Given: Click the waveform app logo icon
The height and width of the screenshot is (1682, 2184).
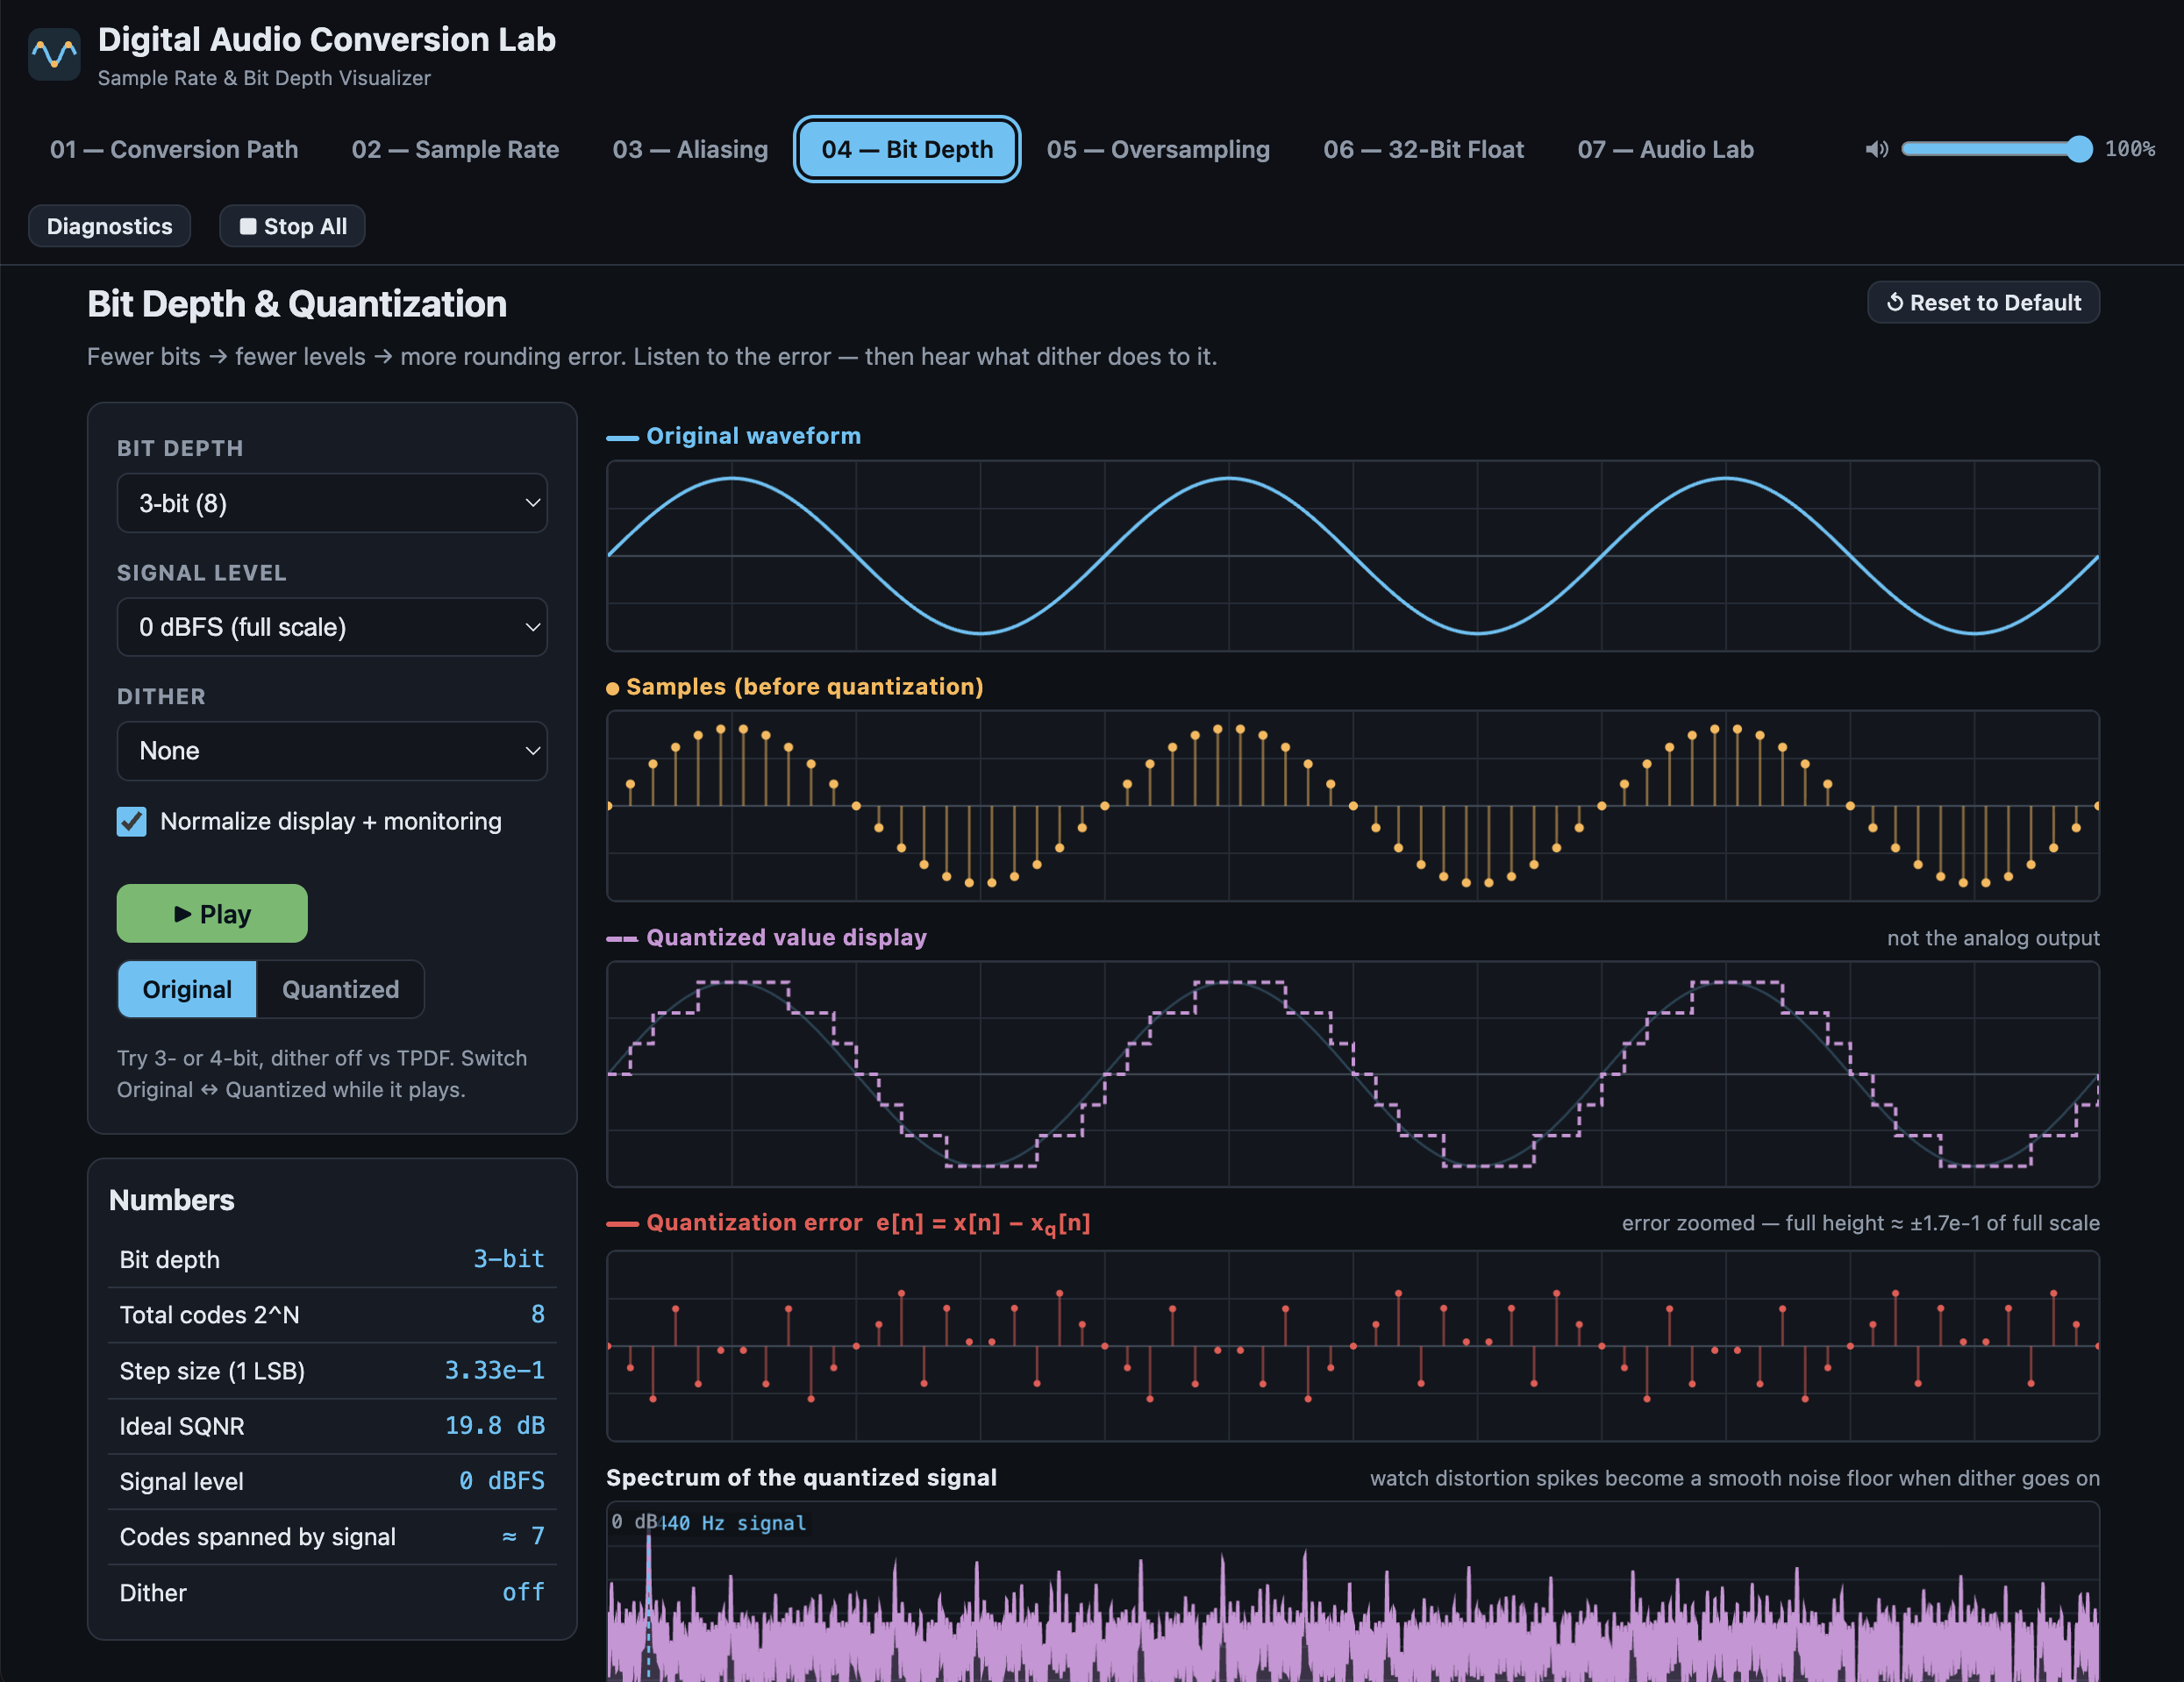Looking at the screenshot, I should [x=54, y=54].
